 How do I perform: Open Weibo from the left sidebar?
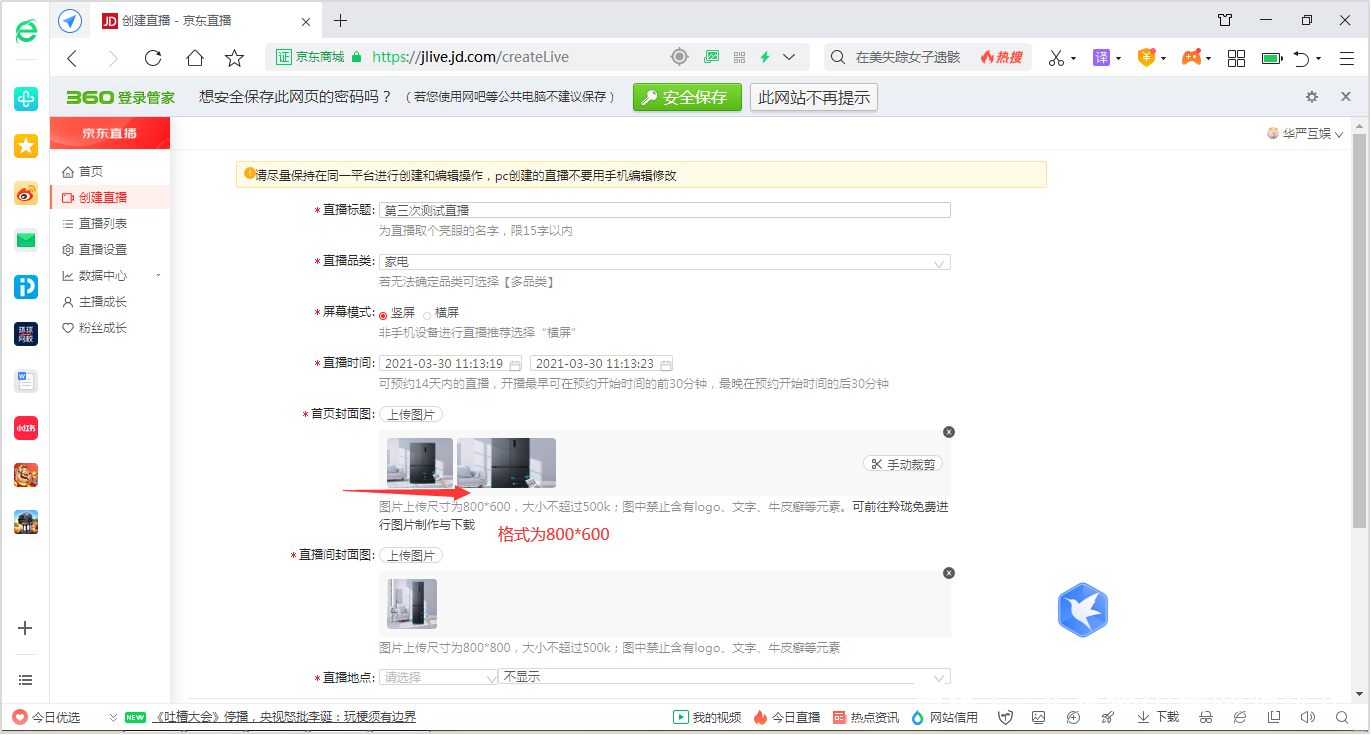click(x=25, y=193)
